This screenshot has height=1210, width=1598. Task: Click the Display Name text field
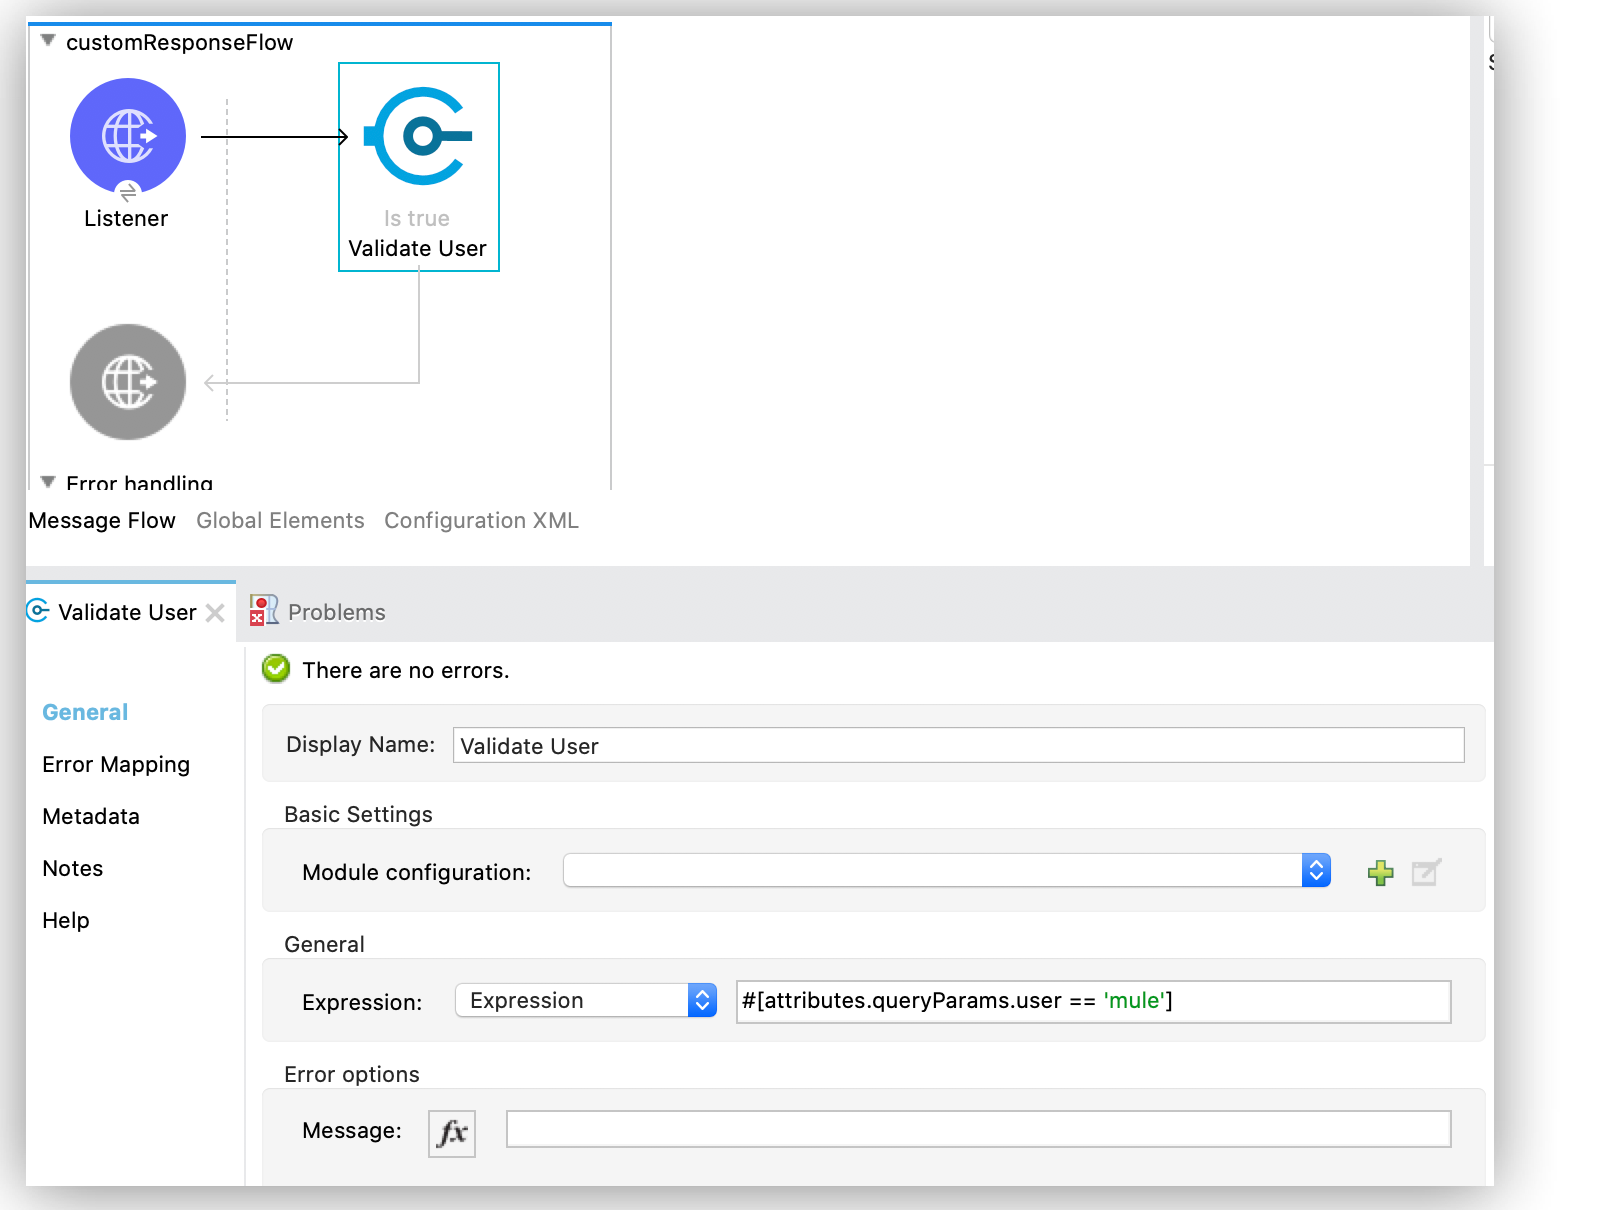click(x=958, y=746)
